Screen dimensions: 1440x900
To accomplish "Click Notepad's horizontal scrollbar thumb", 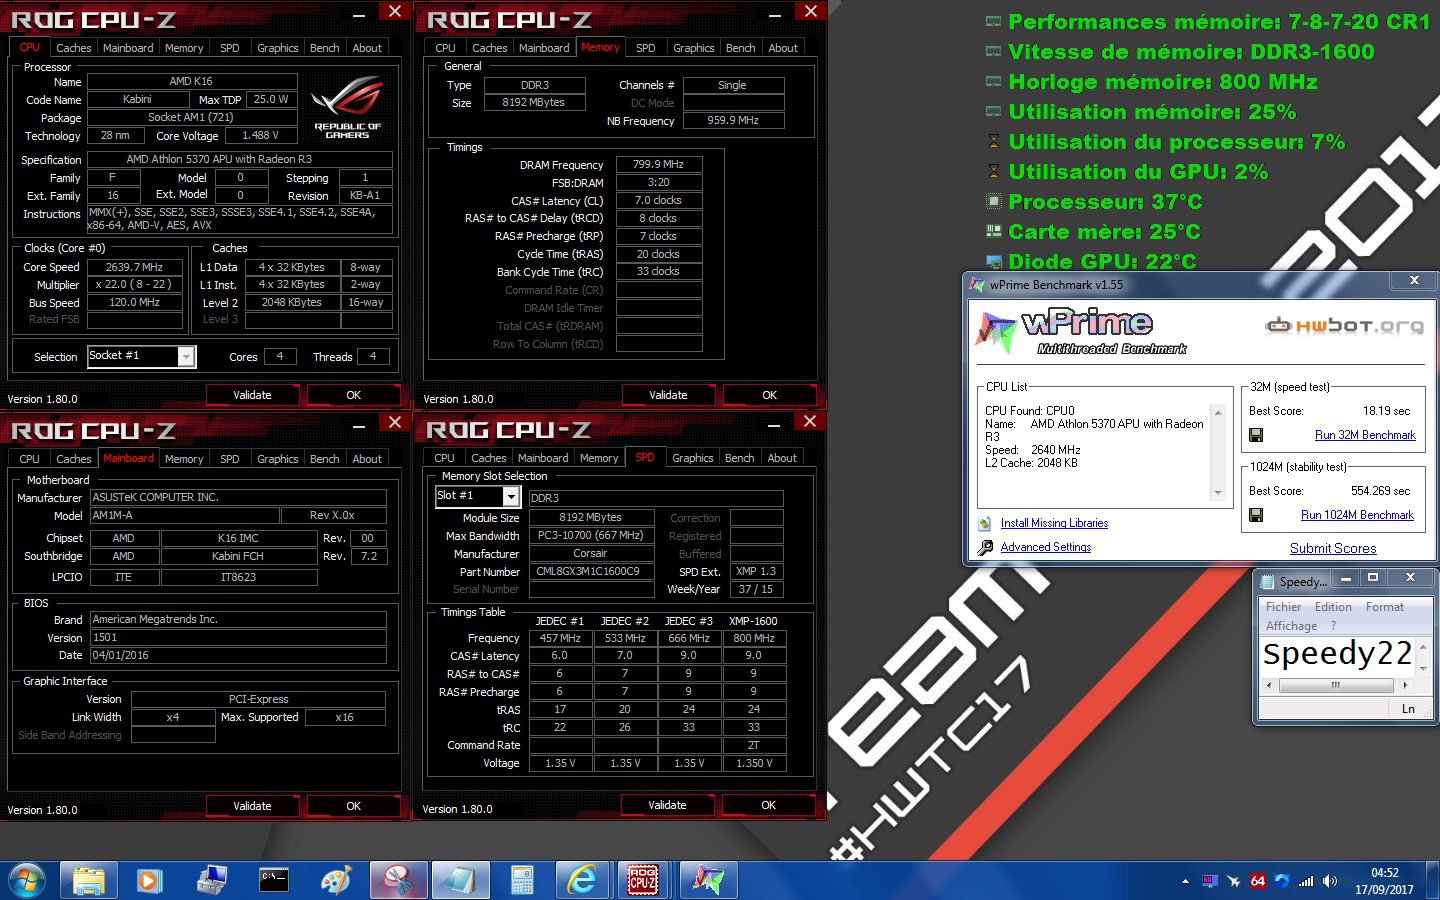I will pyautogui.click(x=1336, y=686).
